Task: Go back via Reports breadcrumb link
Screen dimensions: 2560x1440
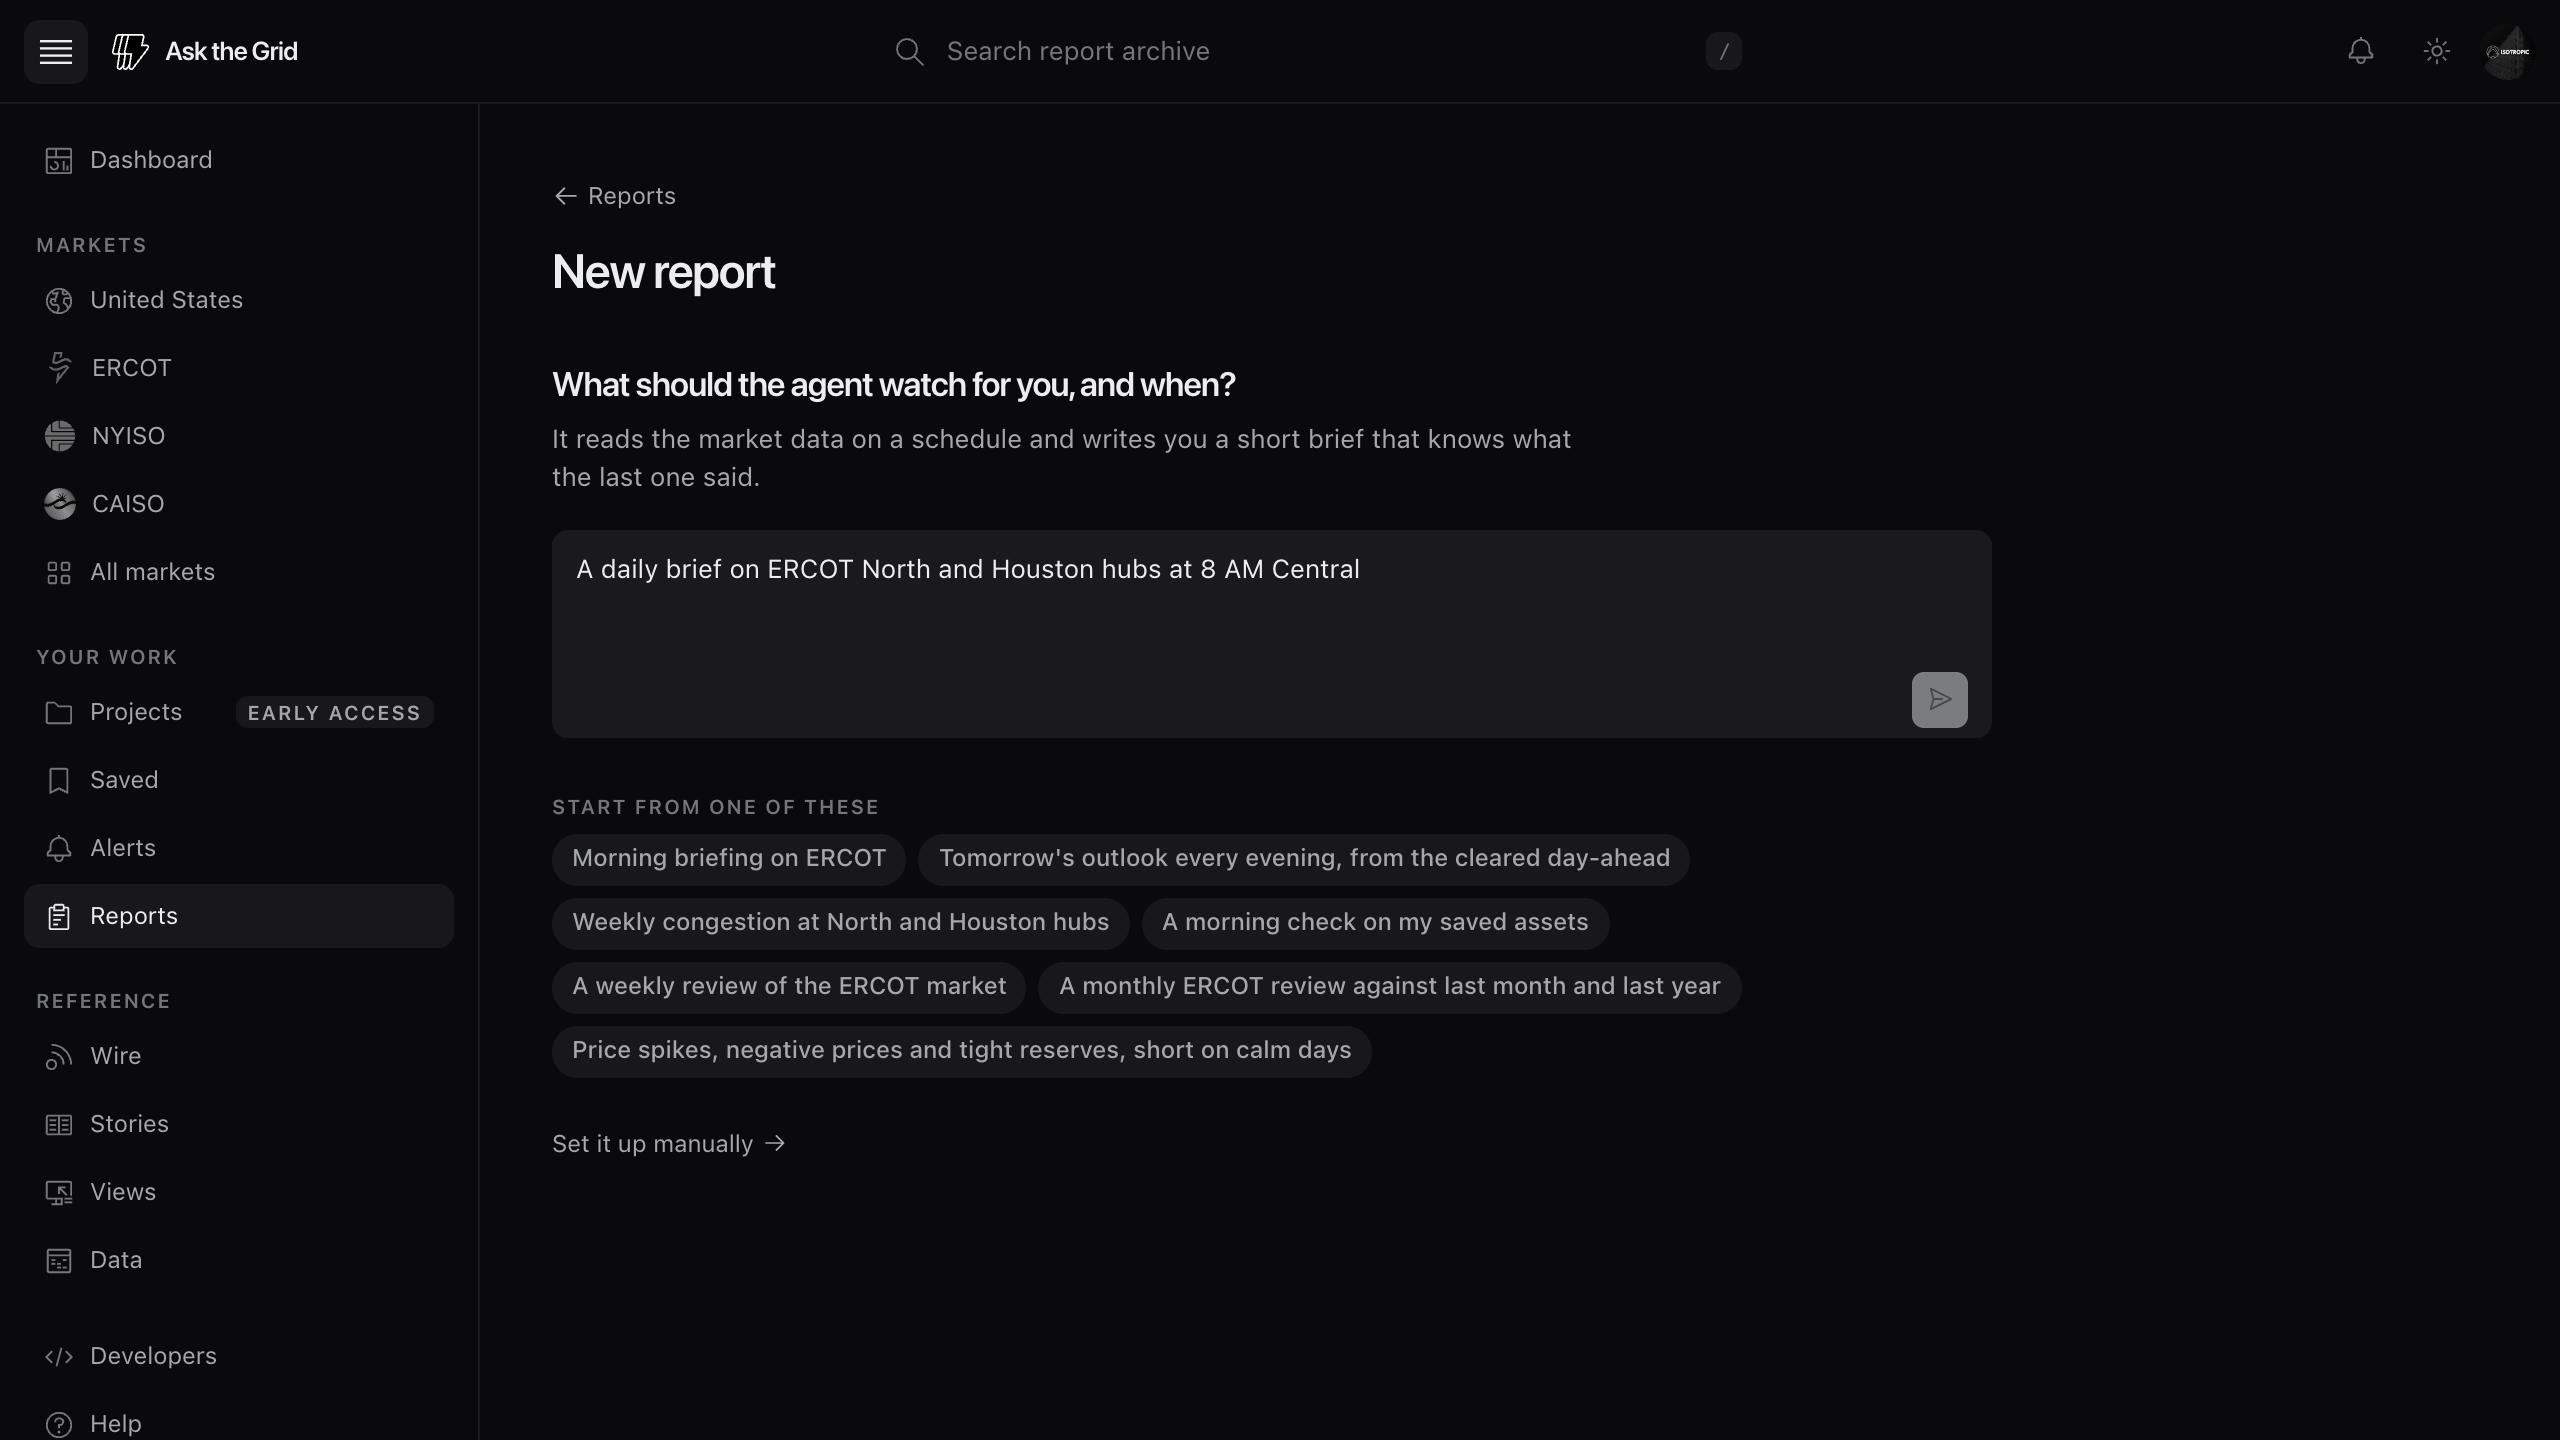Action: pyautogui.click(x=615, y=196)
